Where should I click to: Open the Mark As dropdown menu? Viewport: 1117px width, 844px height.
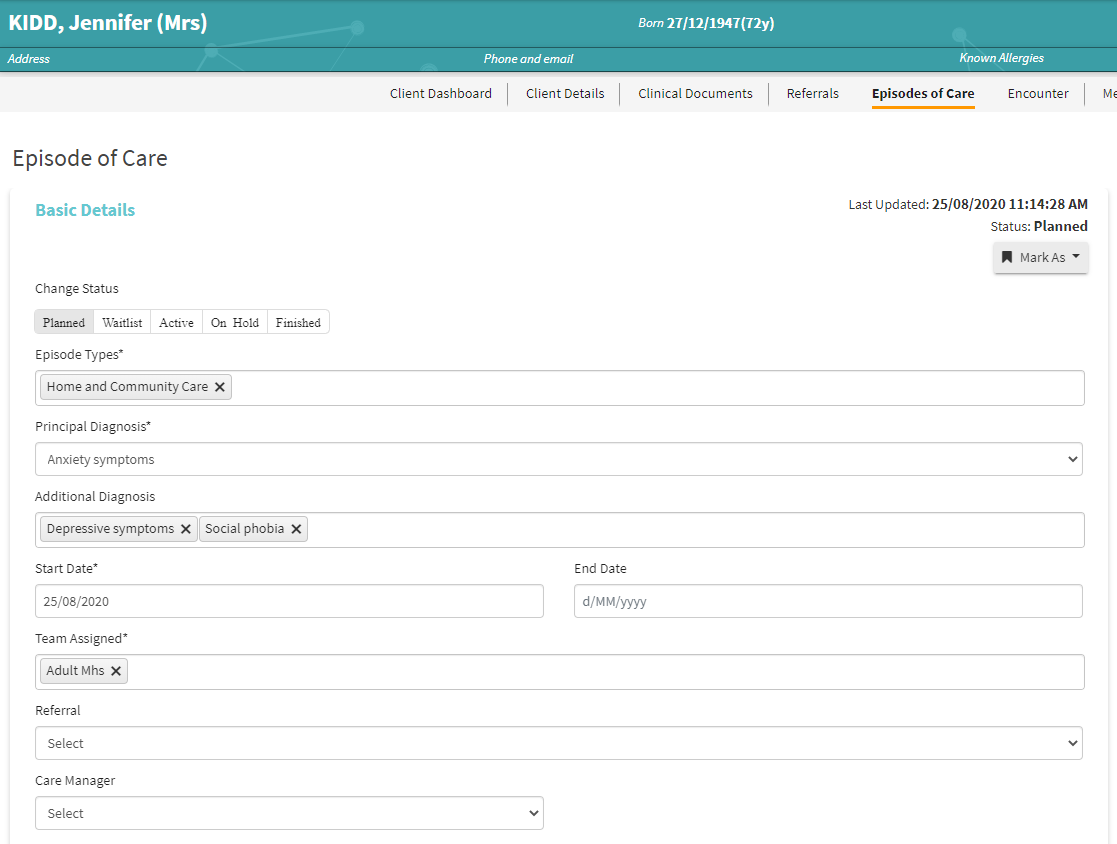click(1041, 257)
